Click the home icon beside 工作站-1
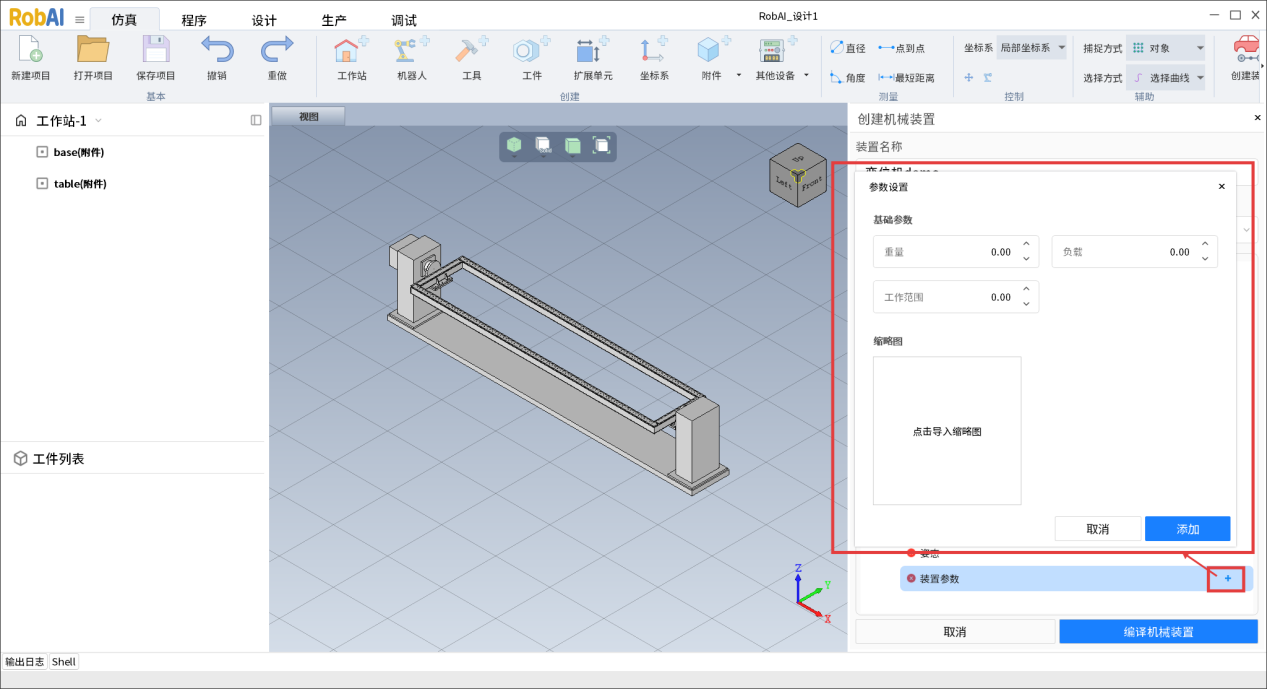Viewport: 1267px width, 689px height. coord(21,121)
